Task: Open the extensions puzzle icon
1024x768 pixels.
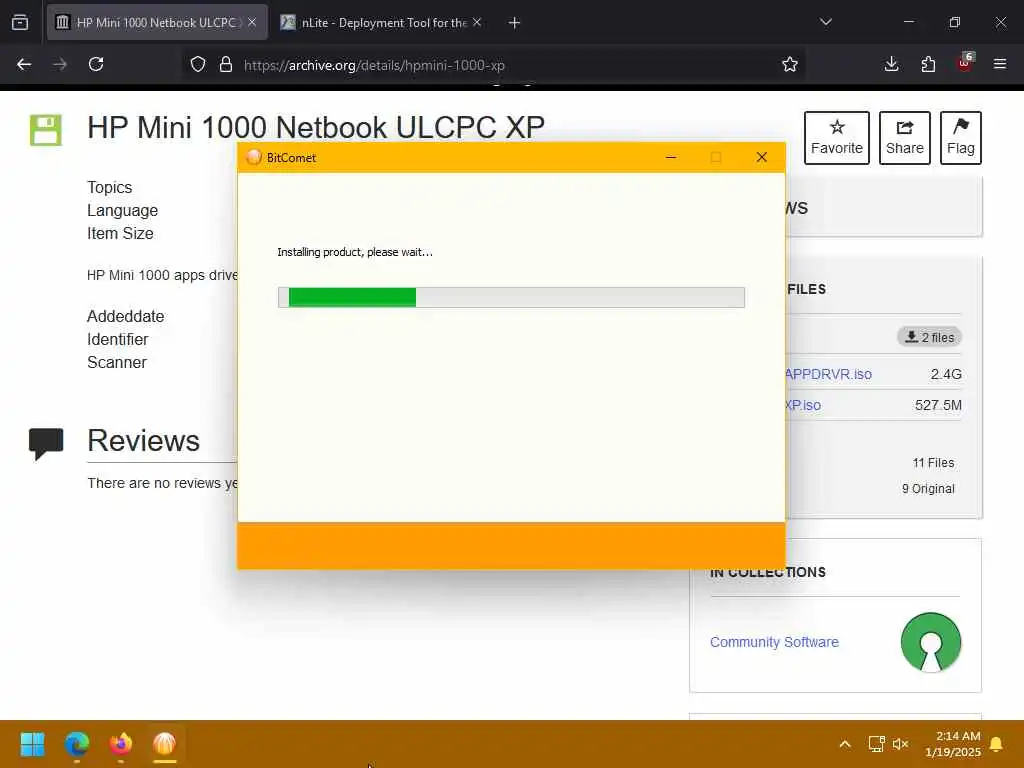Action: pyautogui.click(x=928, y=65)
